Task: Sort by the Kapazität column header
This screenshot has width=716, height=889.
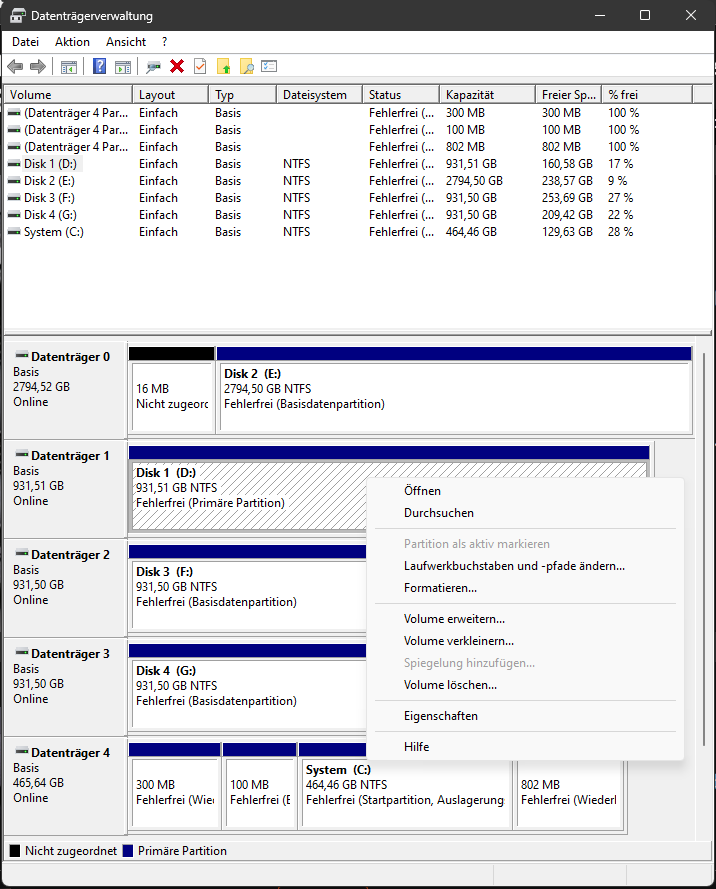Action: (x=487, y=95)
